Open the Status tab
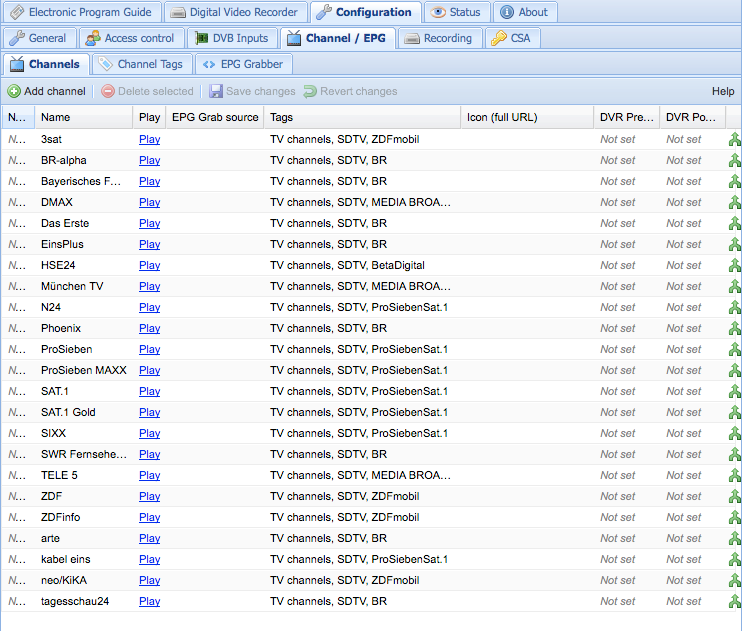Image resolution: width=742 pixels, height=631 pixels. click(457, 12)
